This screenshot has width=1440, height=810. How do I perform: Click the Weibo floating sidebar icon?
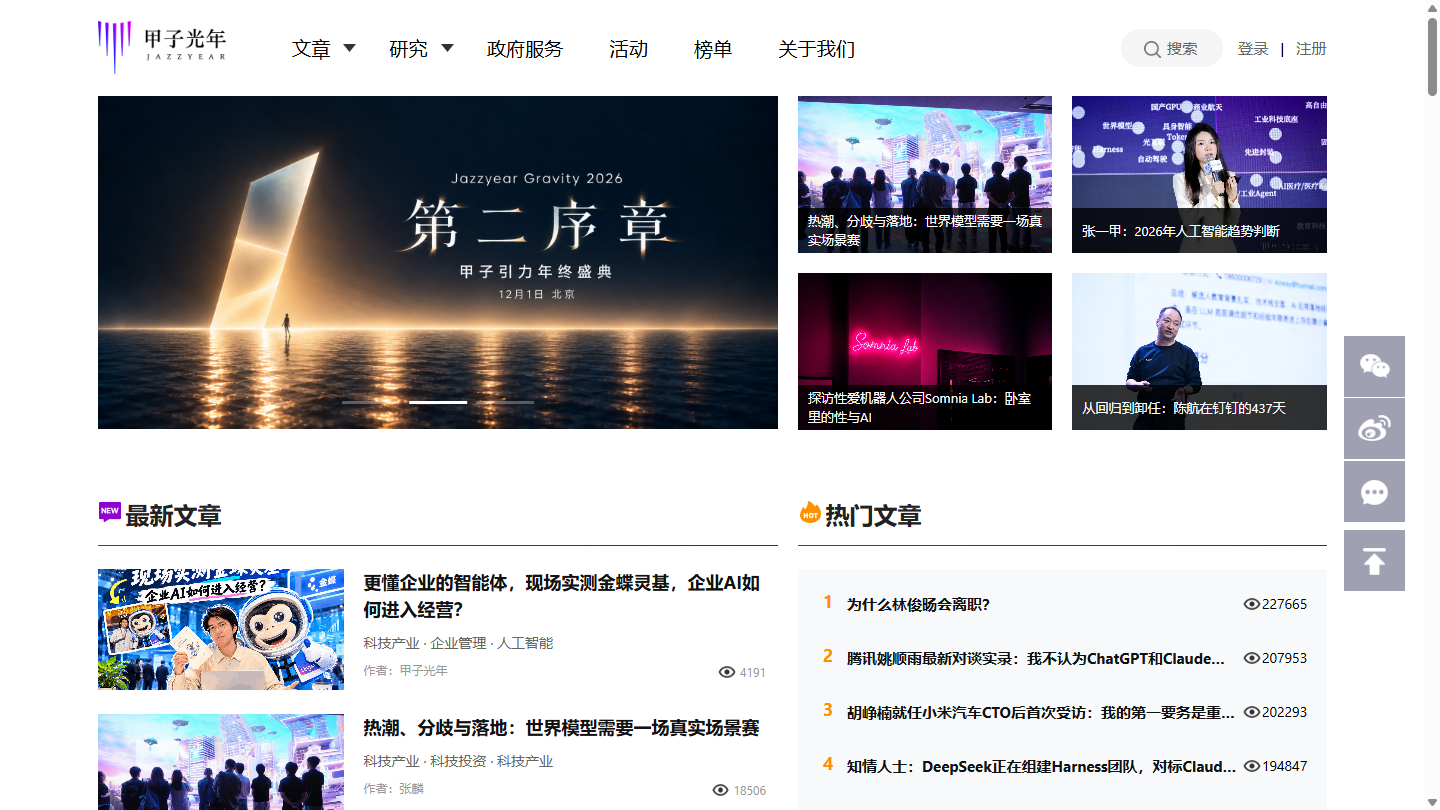(x=1374, y=429)
